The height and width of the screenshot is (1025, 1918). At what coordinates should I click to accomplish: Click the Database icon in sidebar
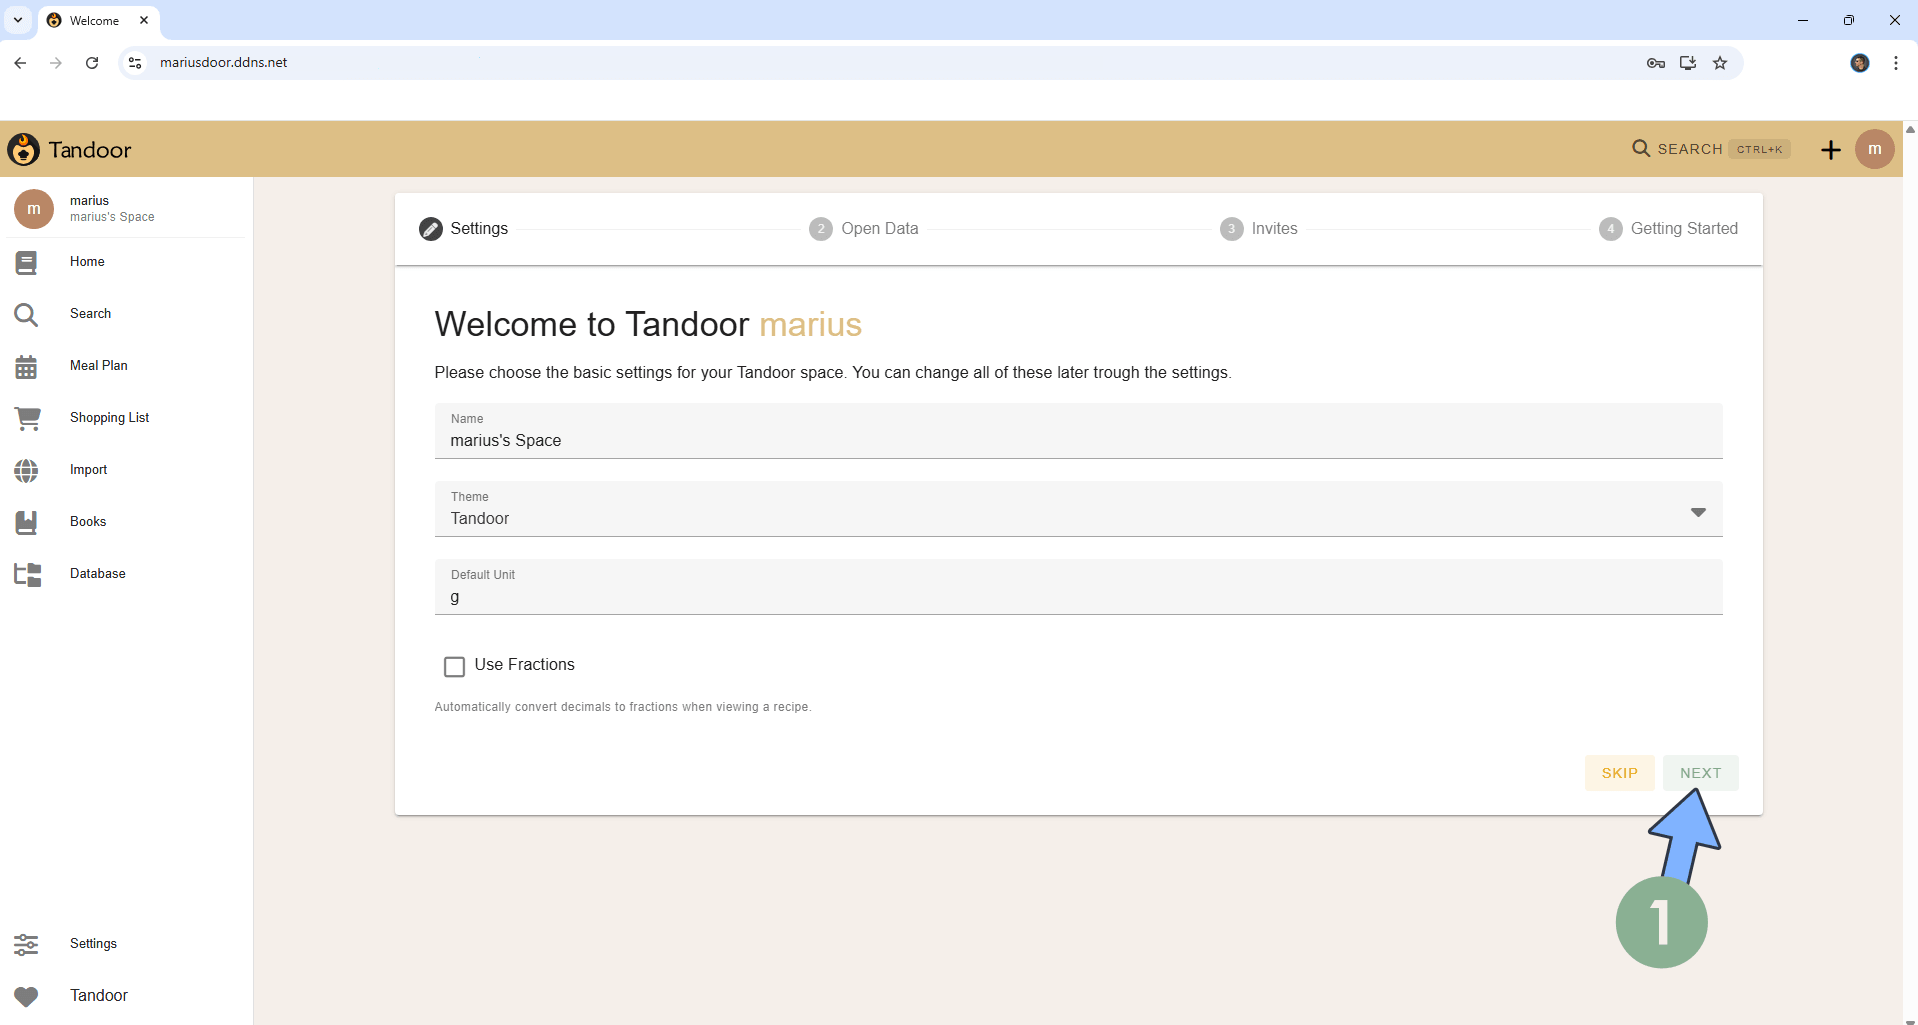pyautogui.click(x=26, y=573)
